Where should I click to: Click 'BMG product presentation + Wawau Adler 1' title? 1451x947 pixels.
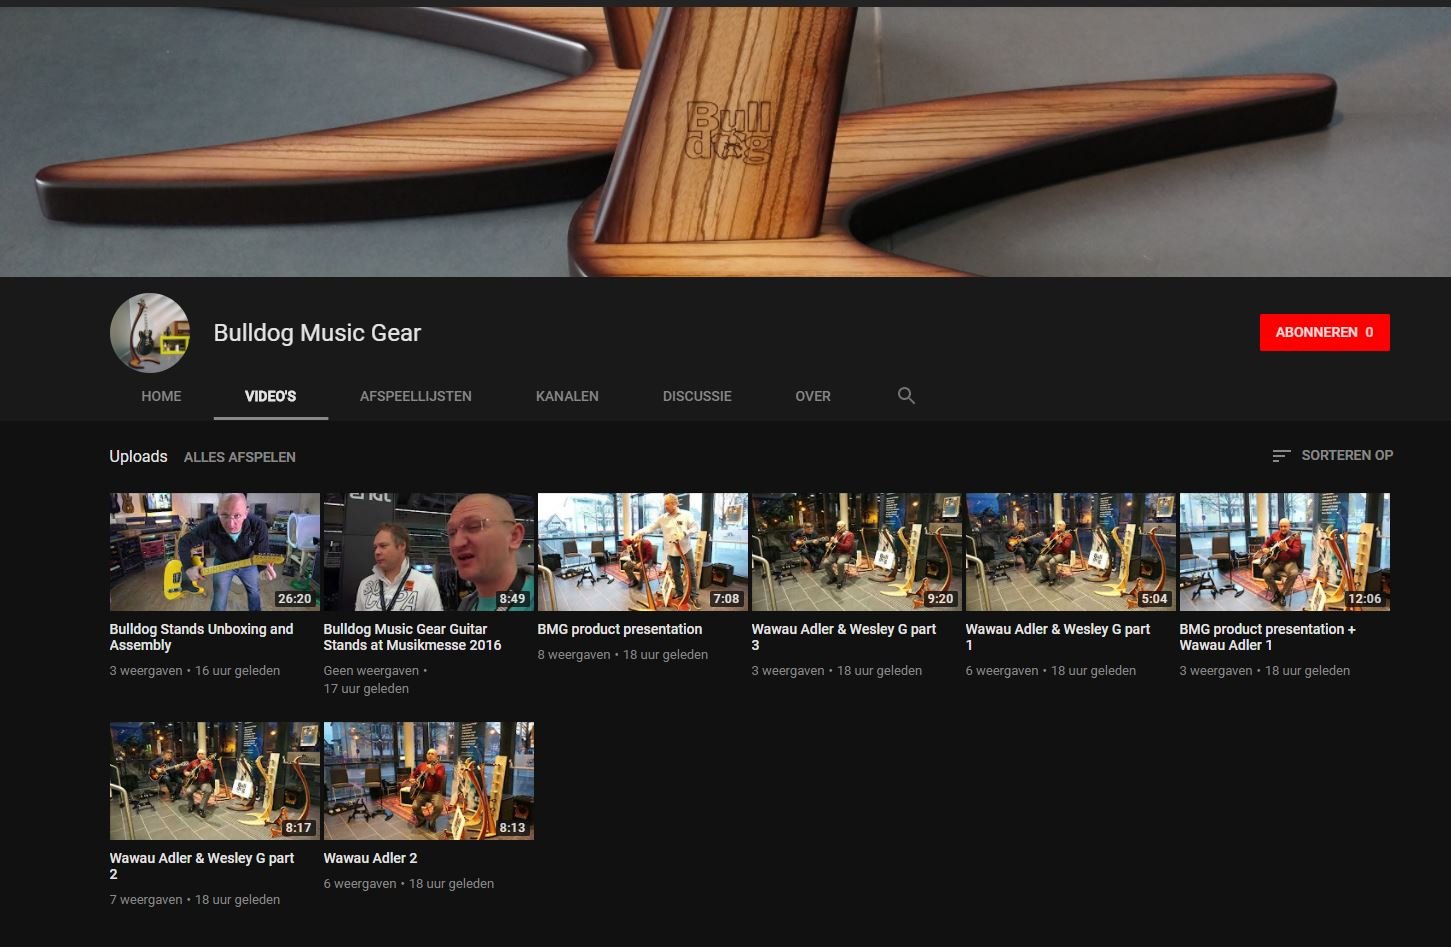point(1267,637)
